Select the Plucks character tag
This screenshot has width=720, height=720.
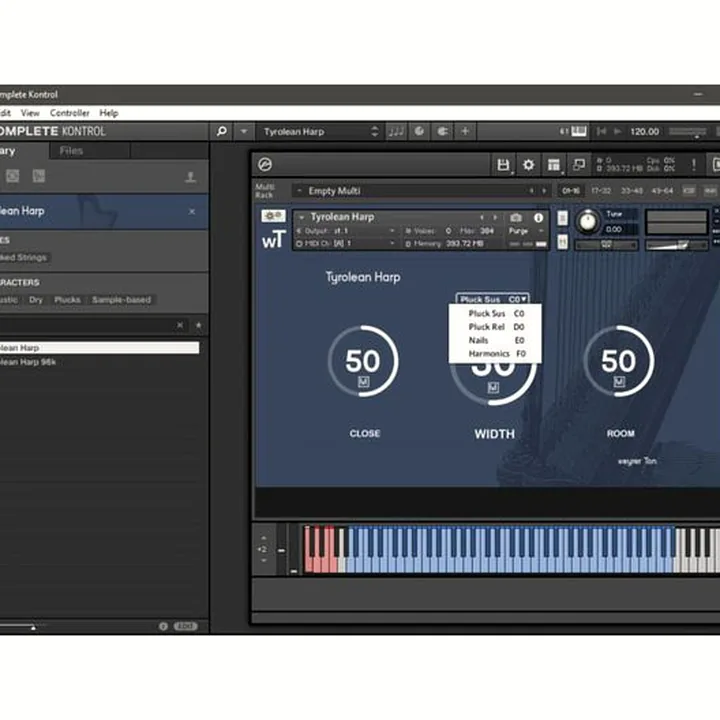[x=67, y=300]
